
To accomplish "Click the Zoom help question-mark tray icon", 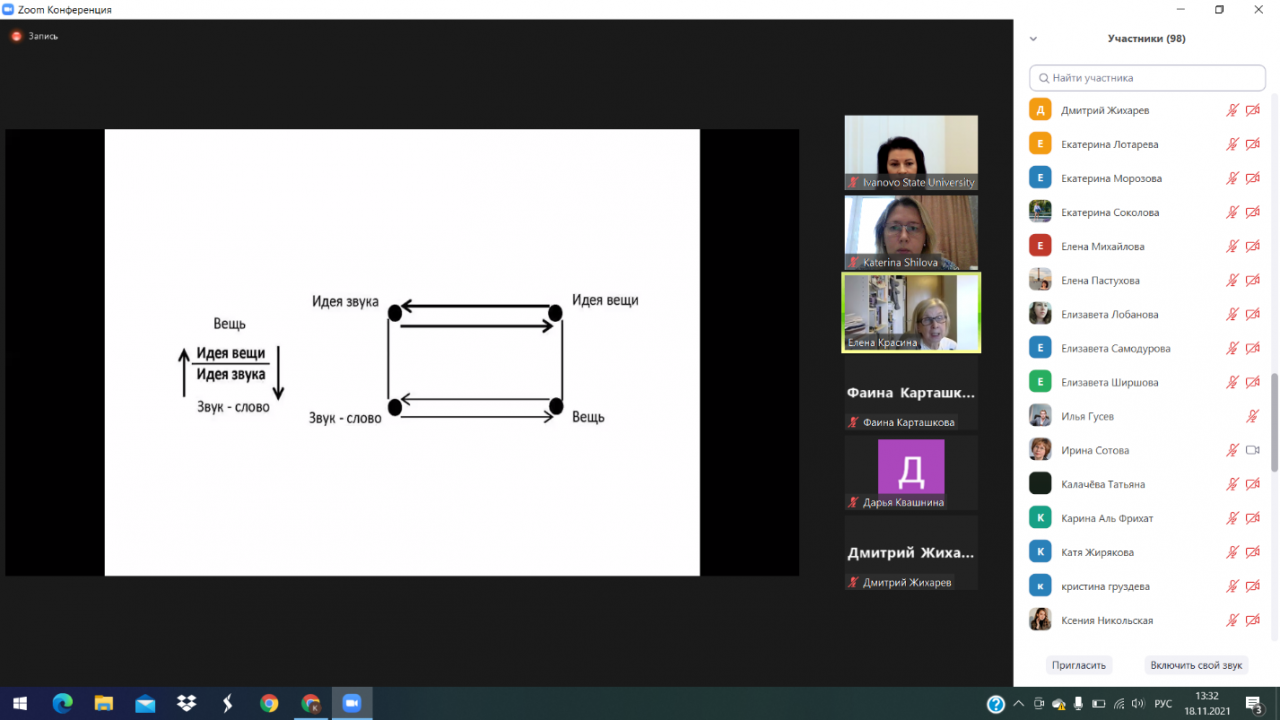I will tap(996, 704).
